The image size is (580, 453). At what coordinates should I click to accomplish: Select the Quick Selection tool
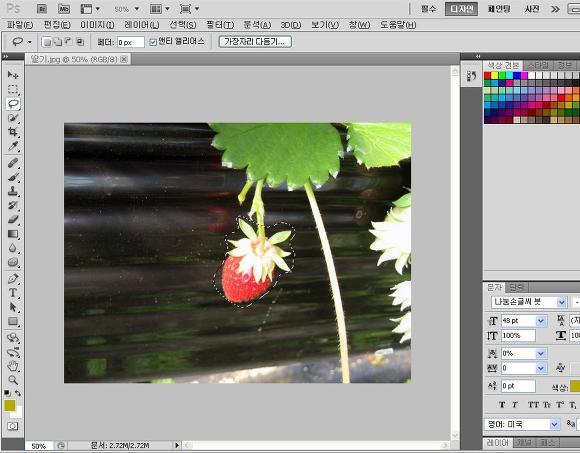tap(13, 118)
